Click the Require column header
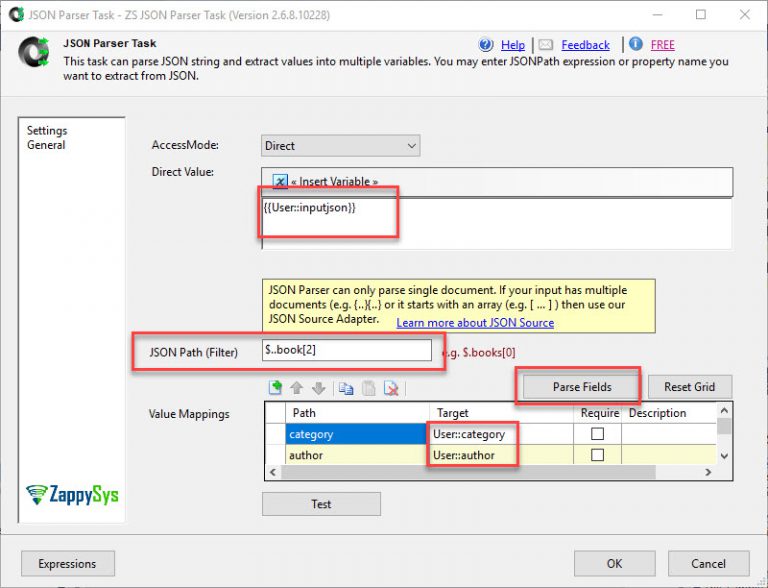 click(x=598, y=413)
